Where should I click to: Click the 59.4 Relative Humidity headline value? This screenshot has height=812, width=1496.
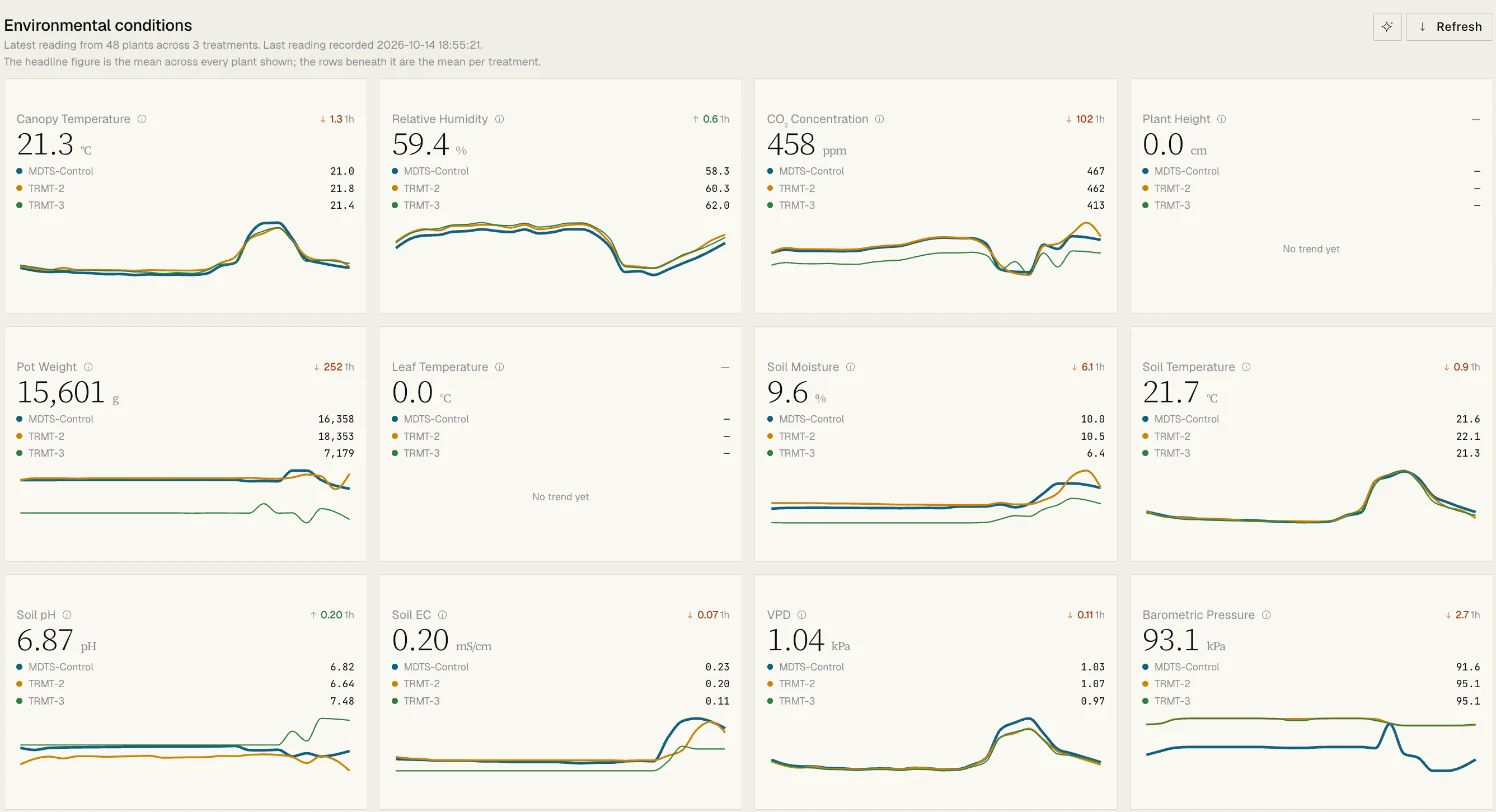click(420, 145)
